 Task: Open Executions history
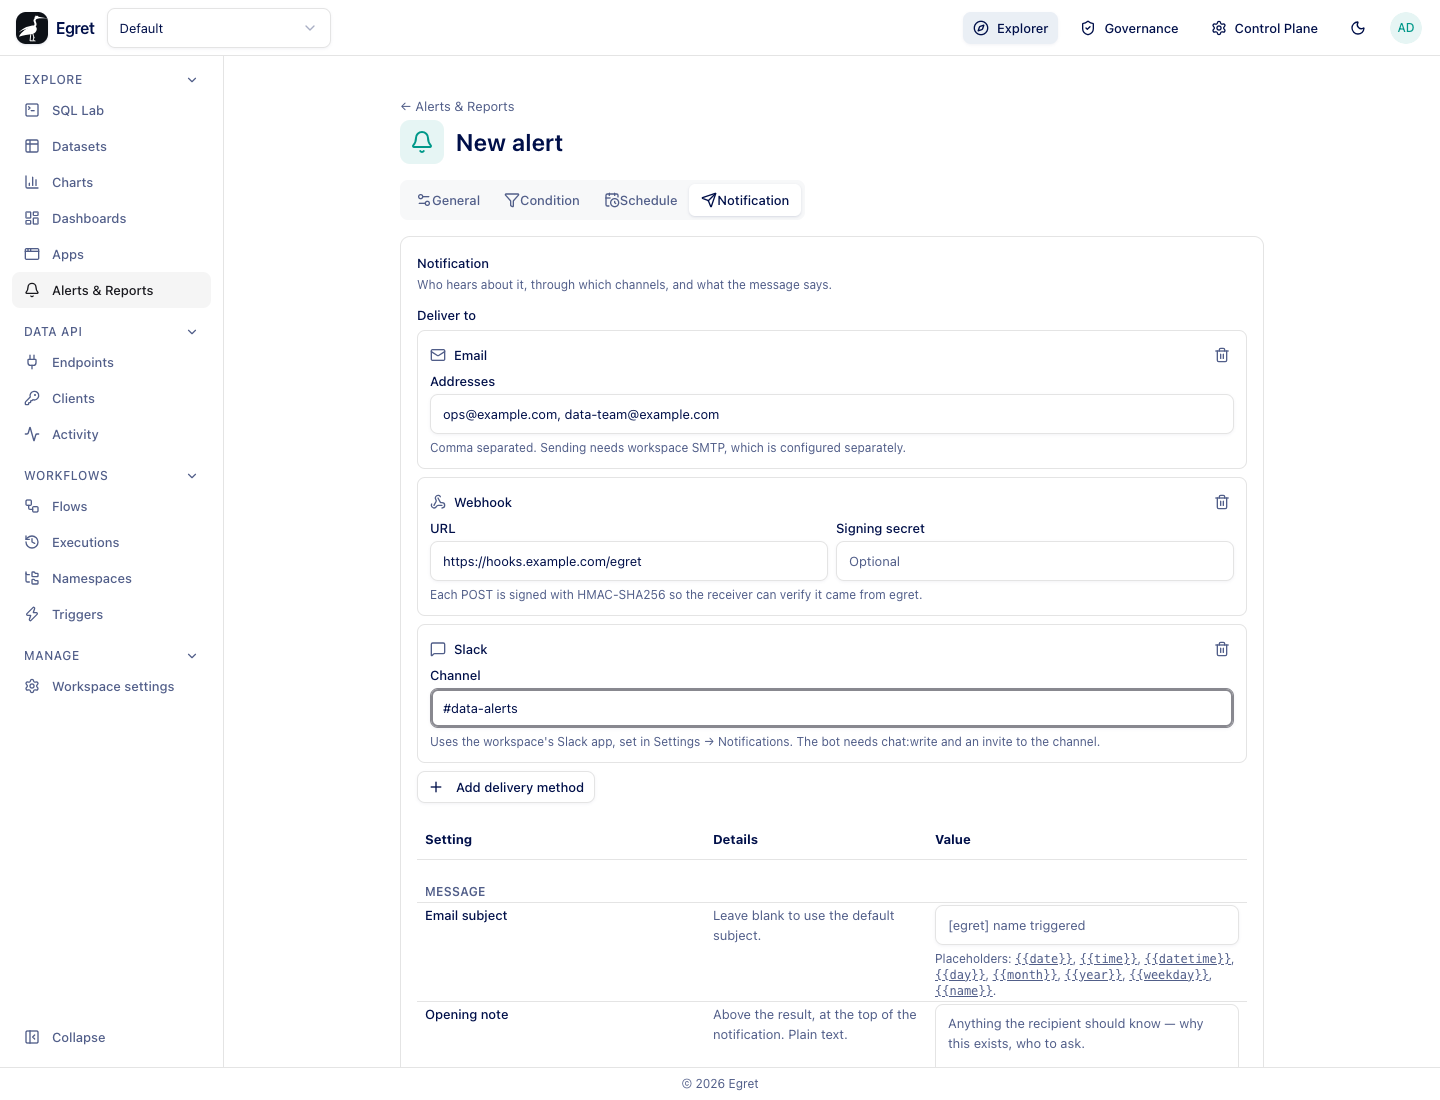(111, 542)
